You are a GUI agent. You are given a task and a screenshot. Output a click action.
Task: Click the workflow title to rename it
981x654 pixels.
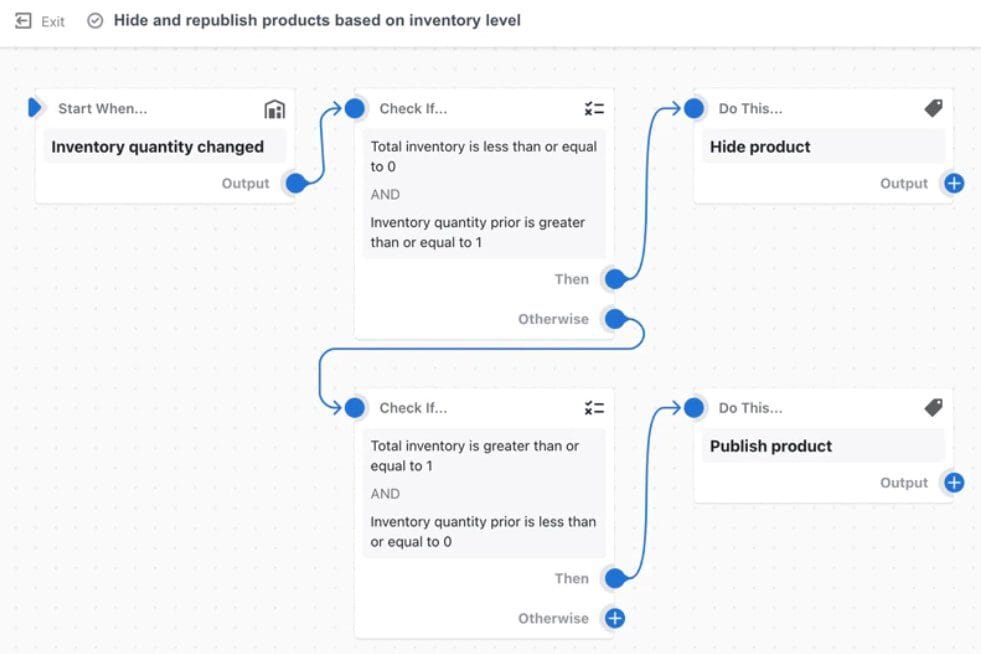(x=317, y=20)
